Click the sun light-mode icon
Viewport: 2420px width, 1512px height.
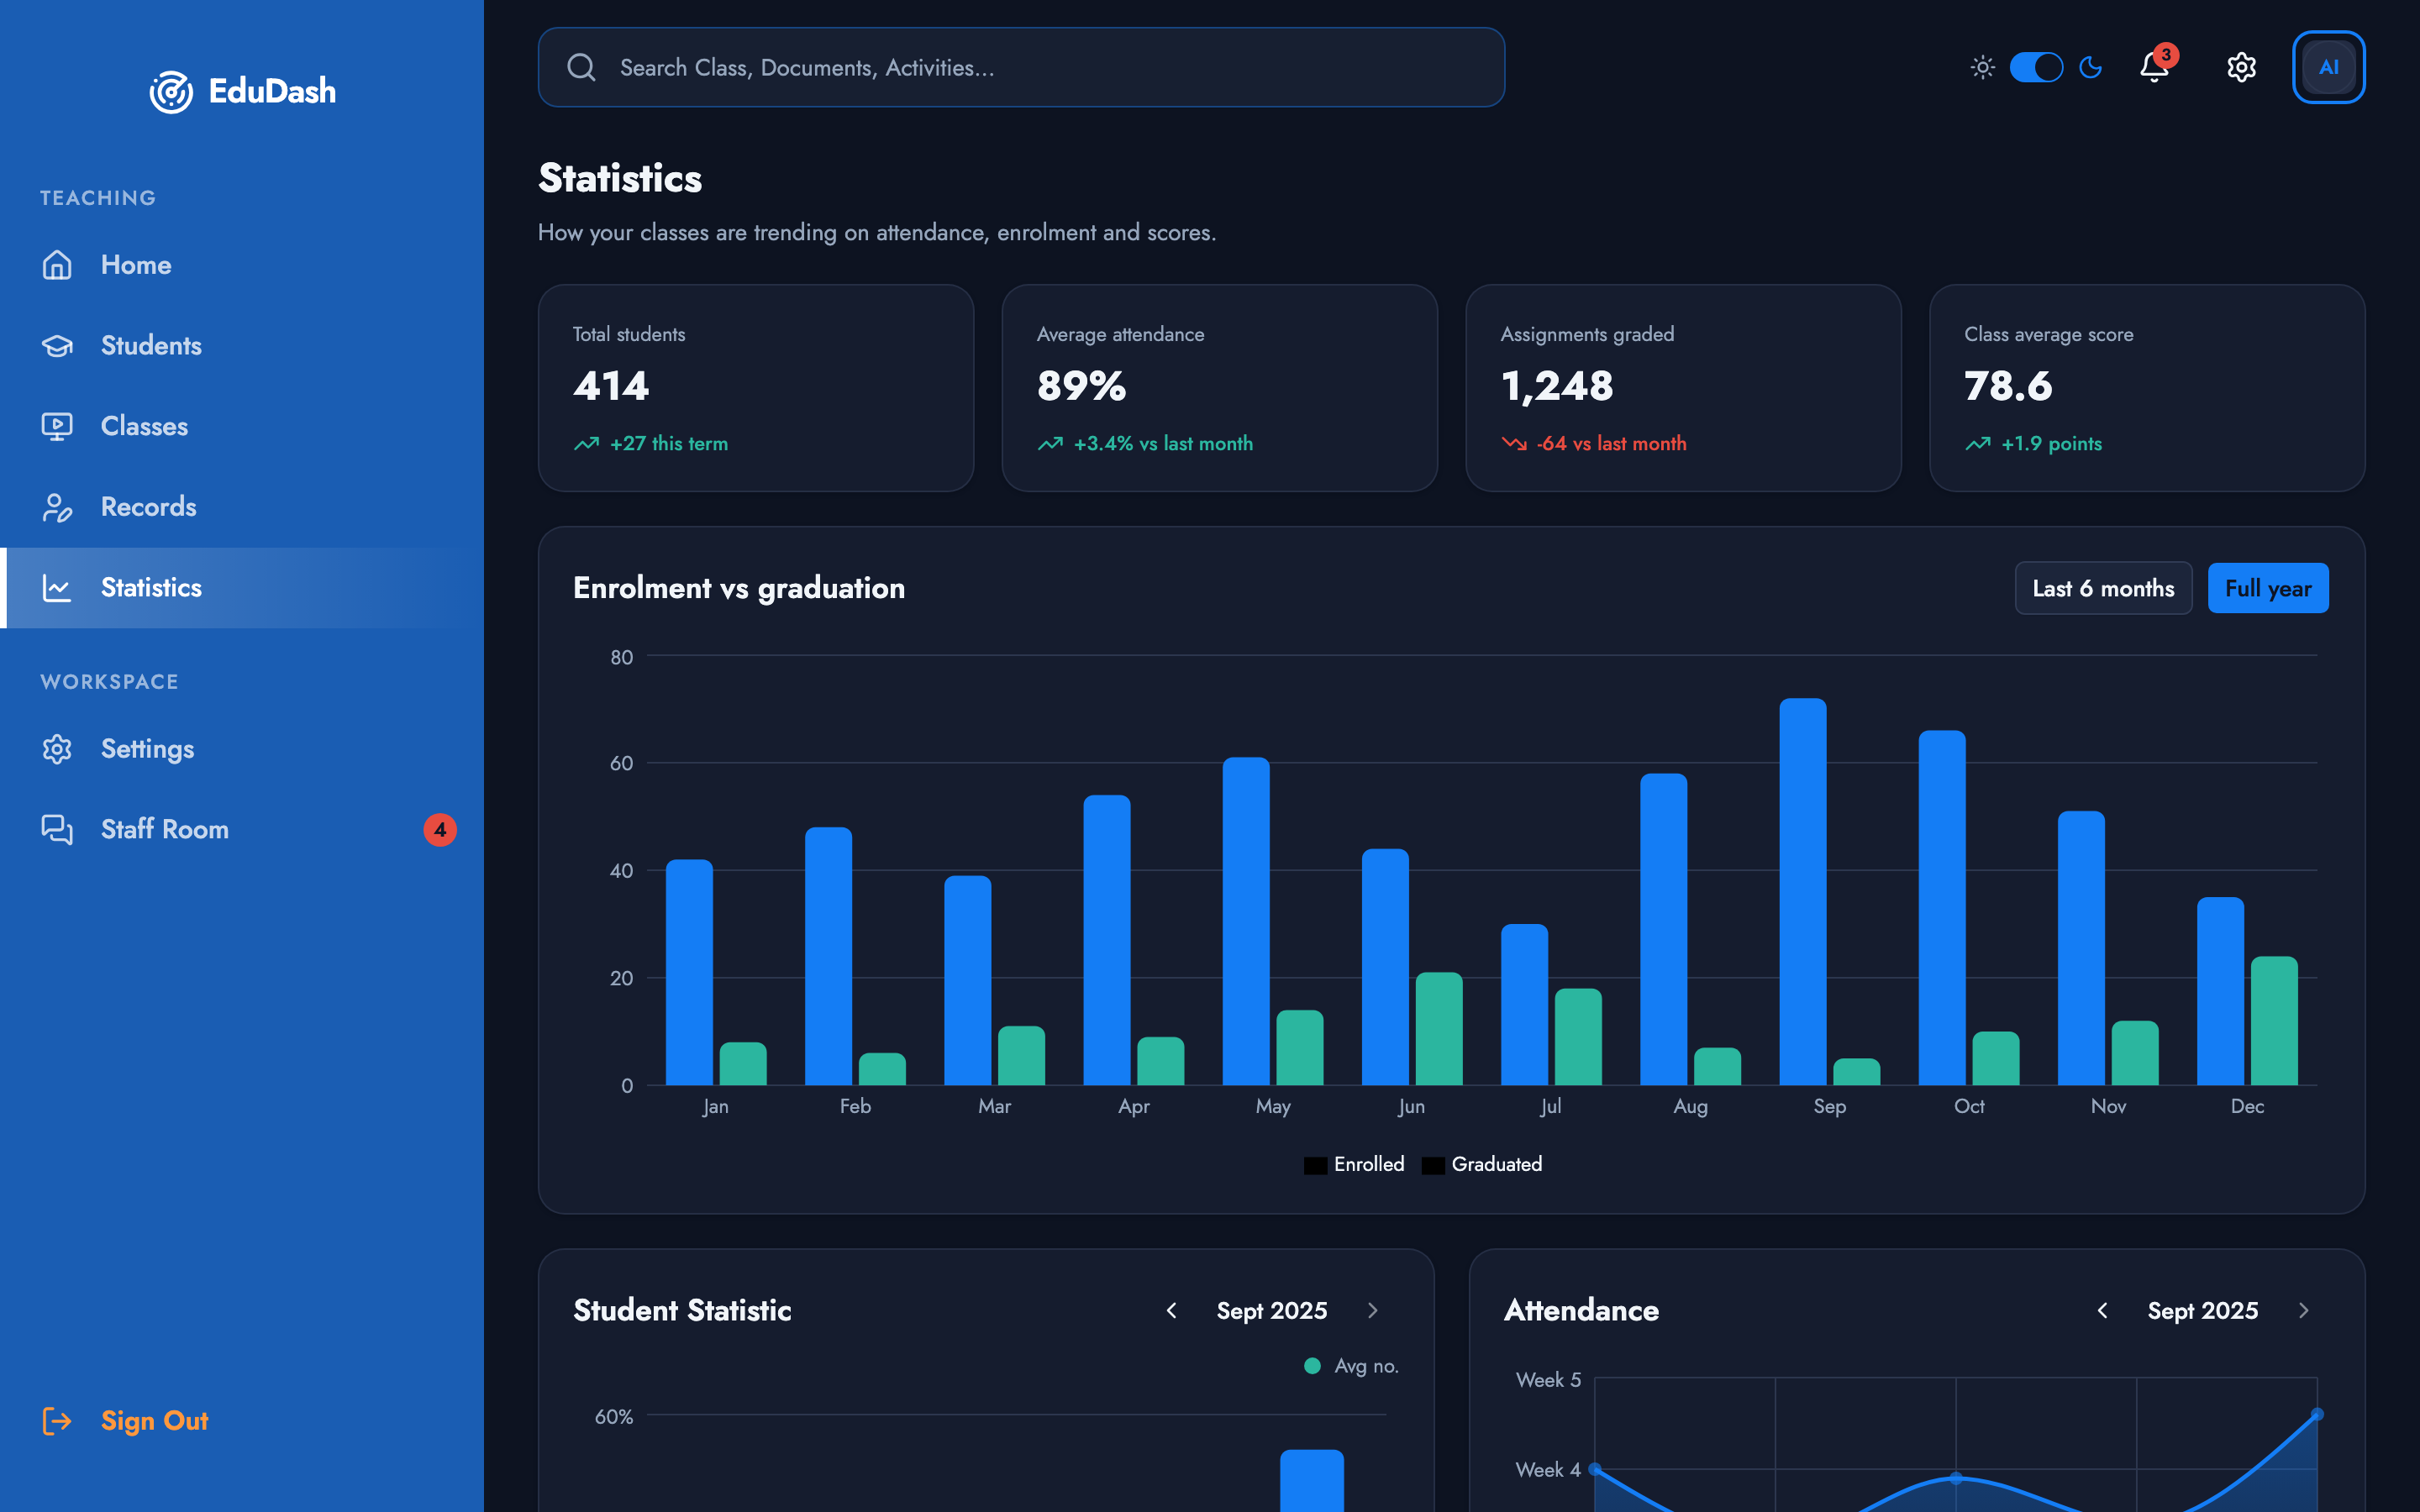click(1982, 67)
